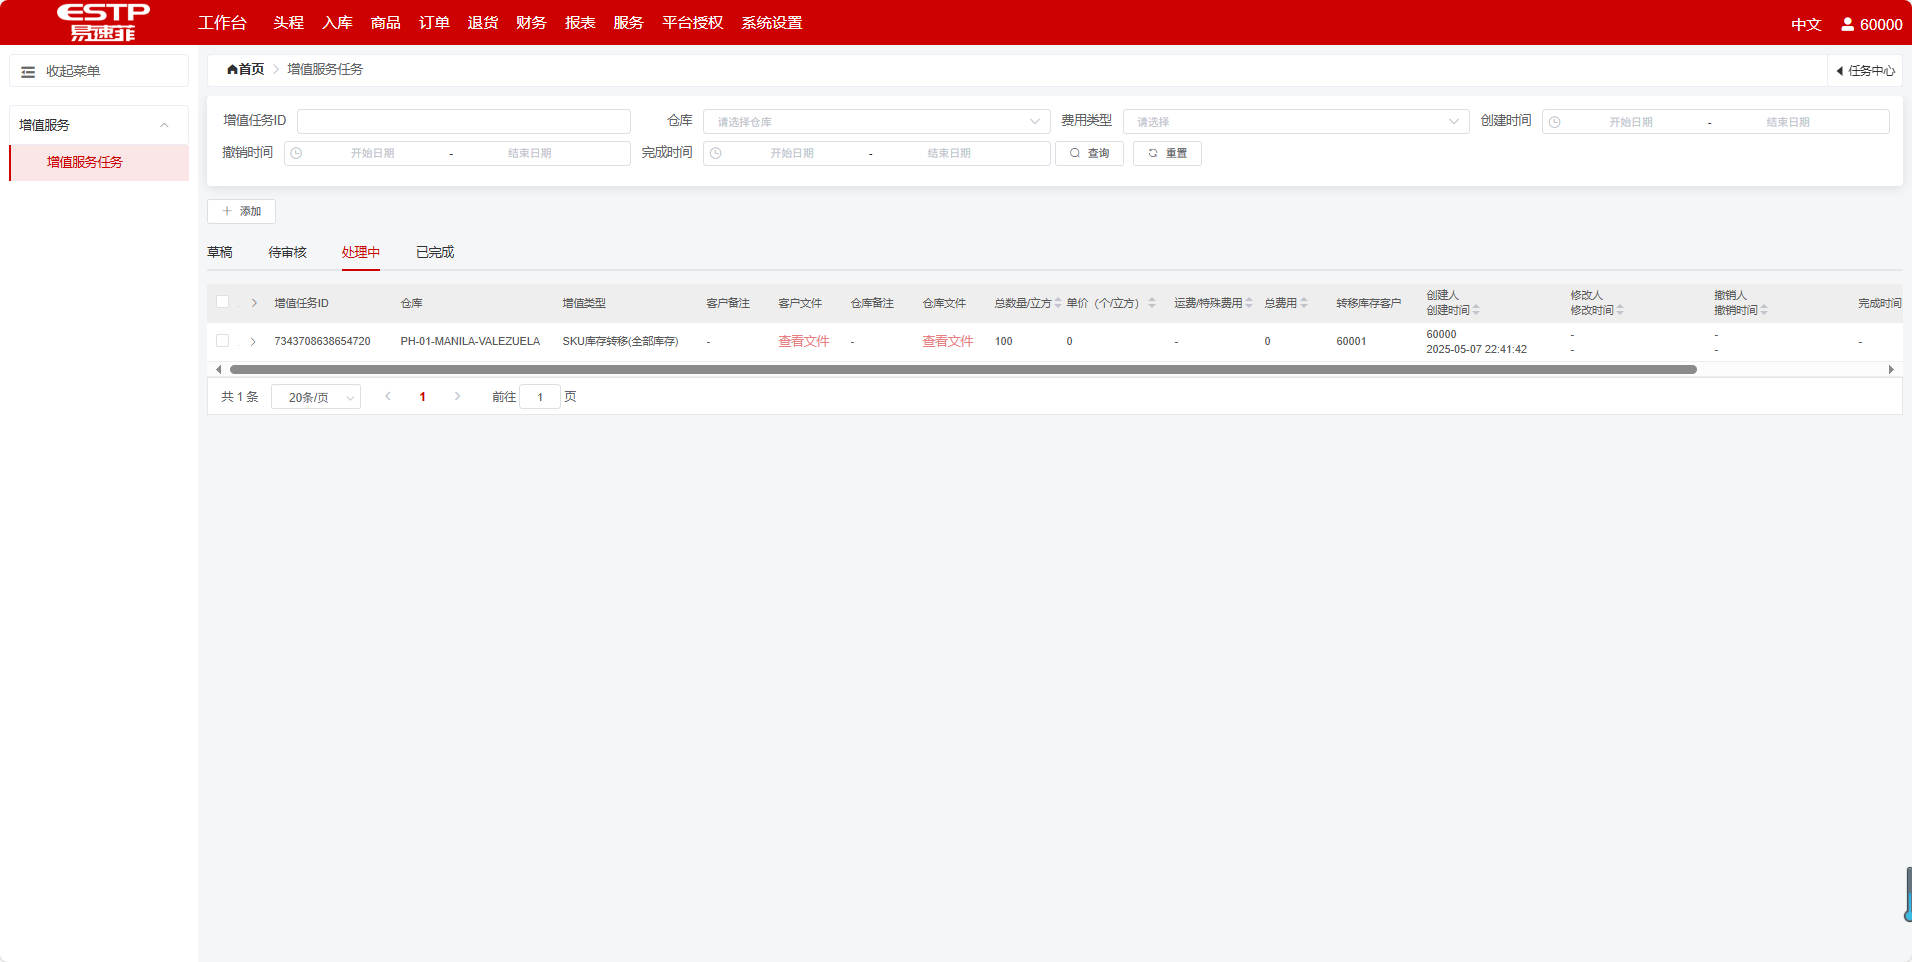The height and width of the screenshot is (962, 1912).
Task: Click the horizontal table scrollbar
Action: click(x=962, y=370)
